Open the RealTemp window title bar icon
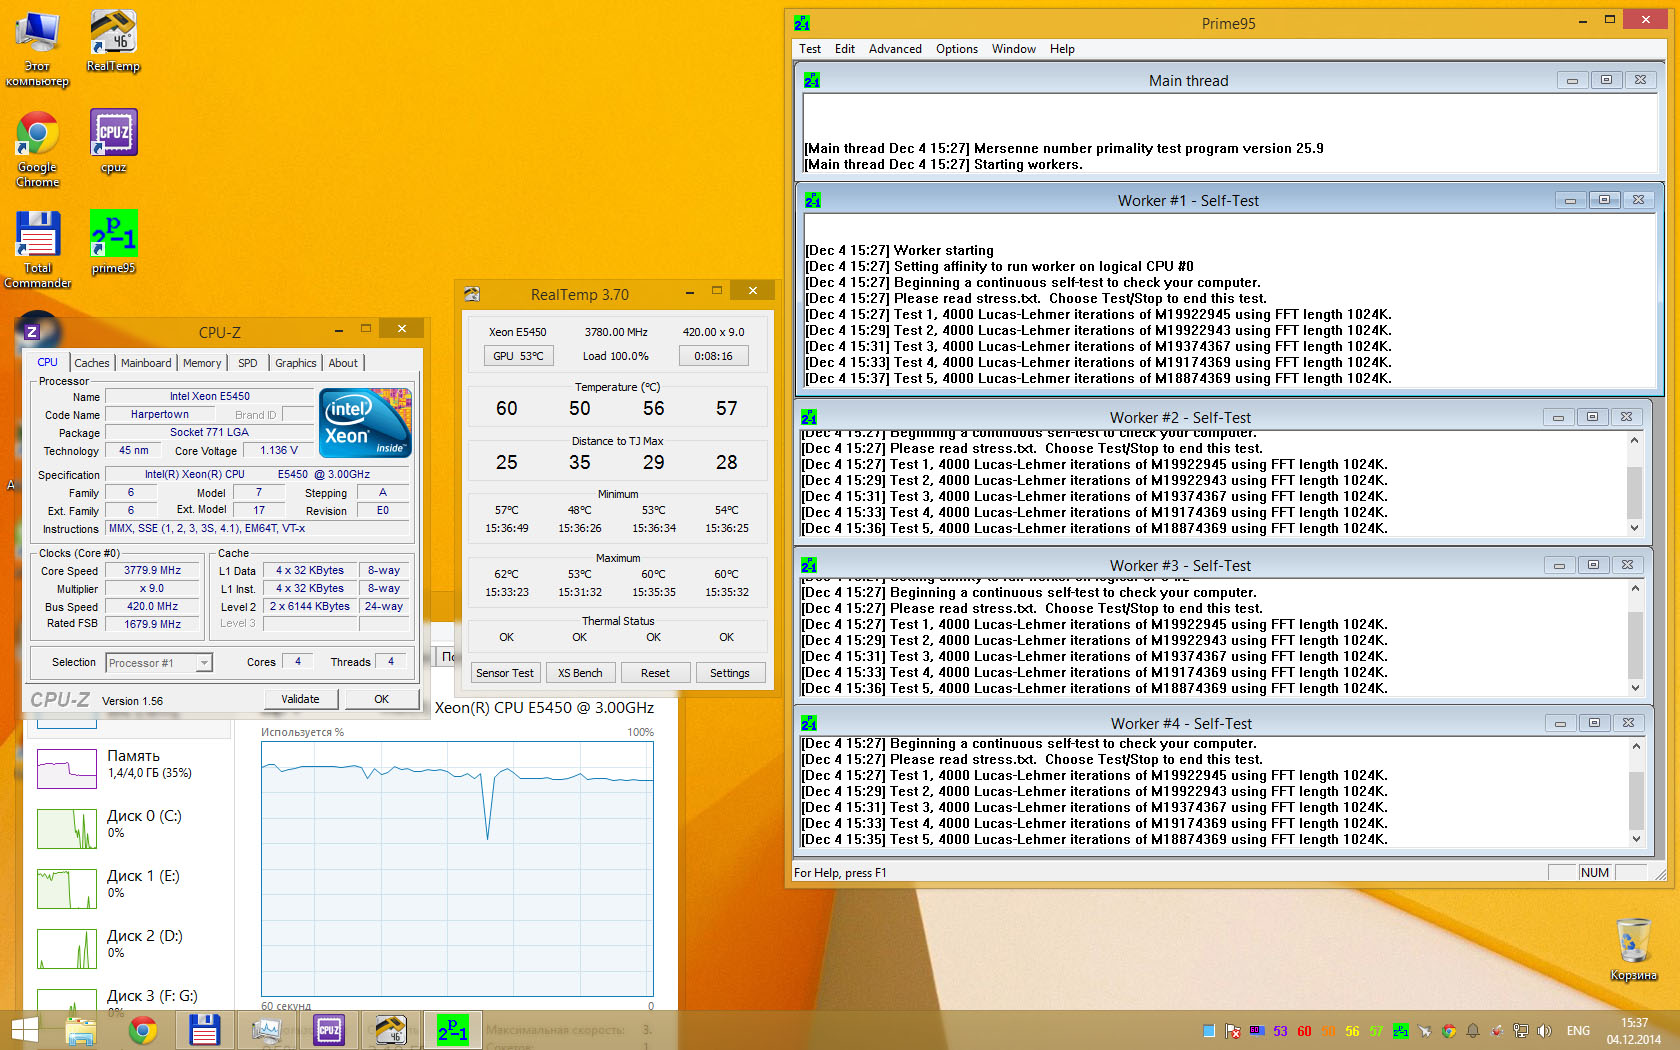This screenshot has width=1680, height=1050. [472, 294]
